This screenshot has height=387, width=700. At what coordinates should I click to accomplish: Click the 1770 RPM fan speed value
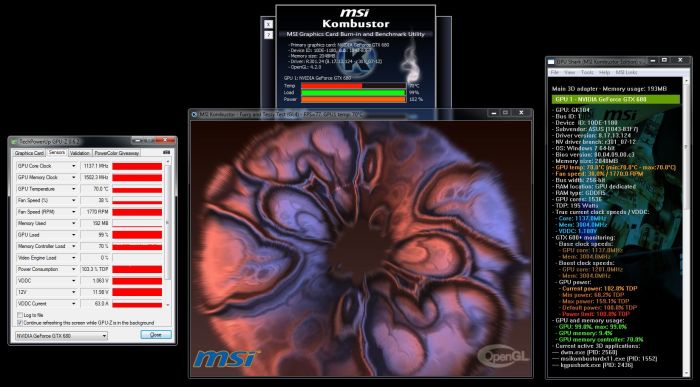point(94,212)
